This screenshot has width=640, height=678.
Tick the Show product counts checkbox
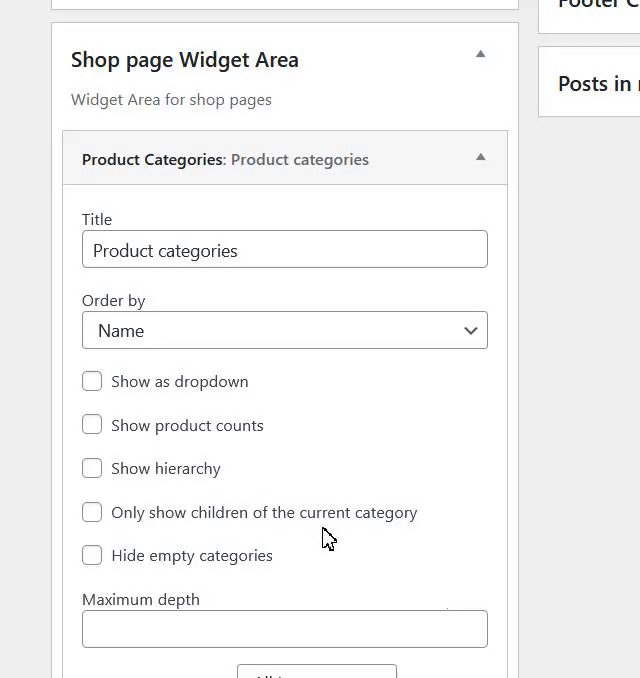click(x=92, y=425)
